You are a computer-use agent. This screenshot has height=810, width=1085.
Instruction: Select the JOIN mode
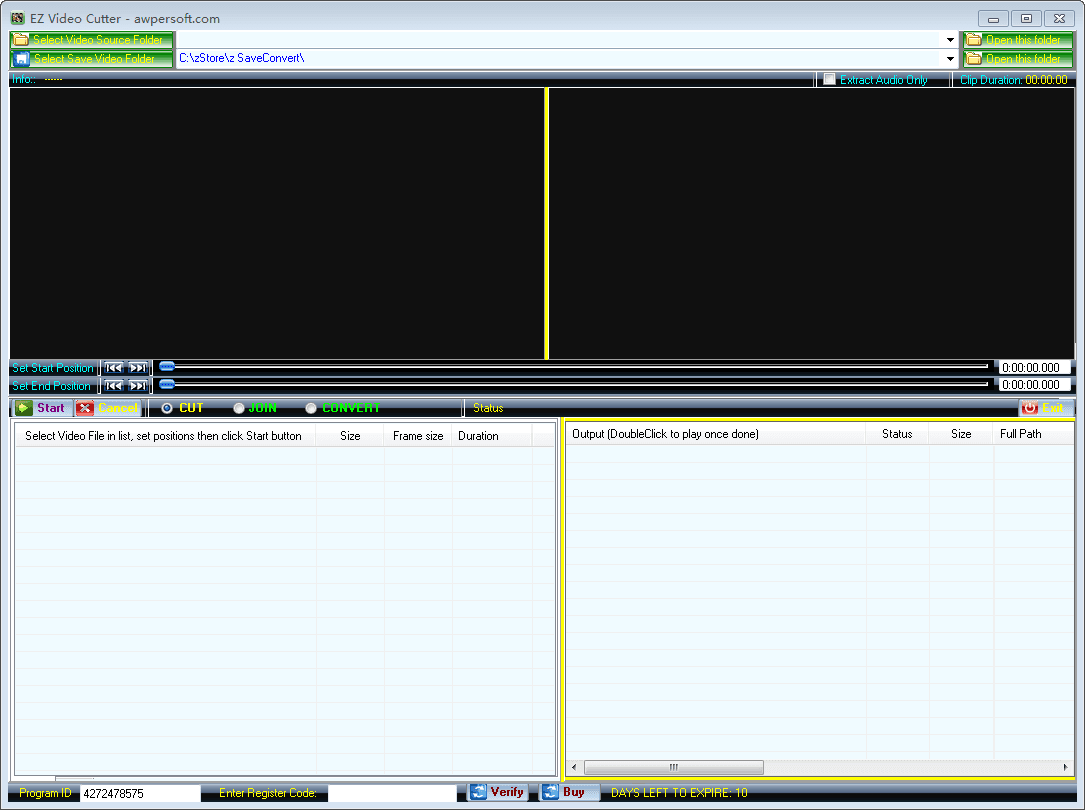click(238, 408)
